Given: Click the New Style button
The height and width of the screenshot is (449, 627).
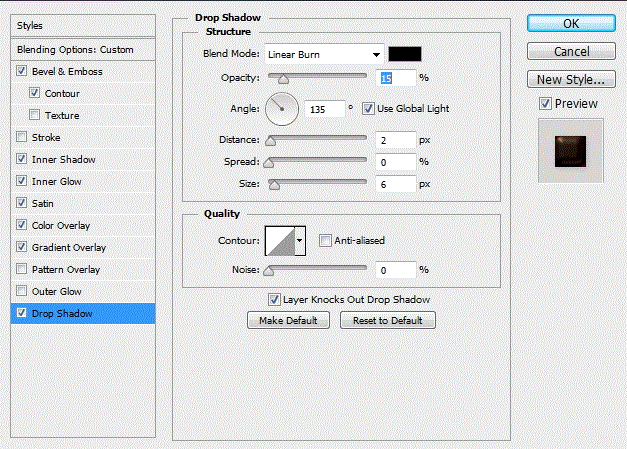Looking at the screenshot, I should coord(570,79).
